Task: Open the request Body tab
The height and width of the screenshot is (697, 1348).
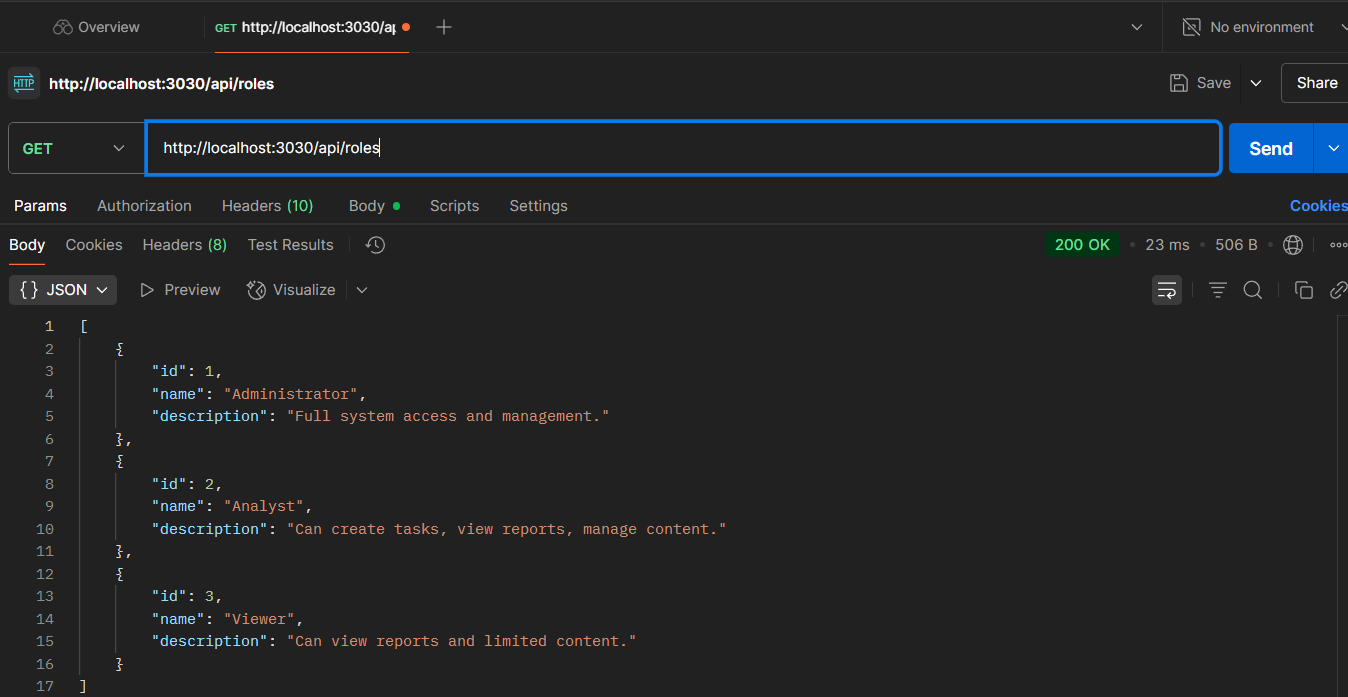Action: coord(374,205)
